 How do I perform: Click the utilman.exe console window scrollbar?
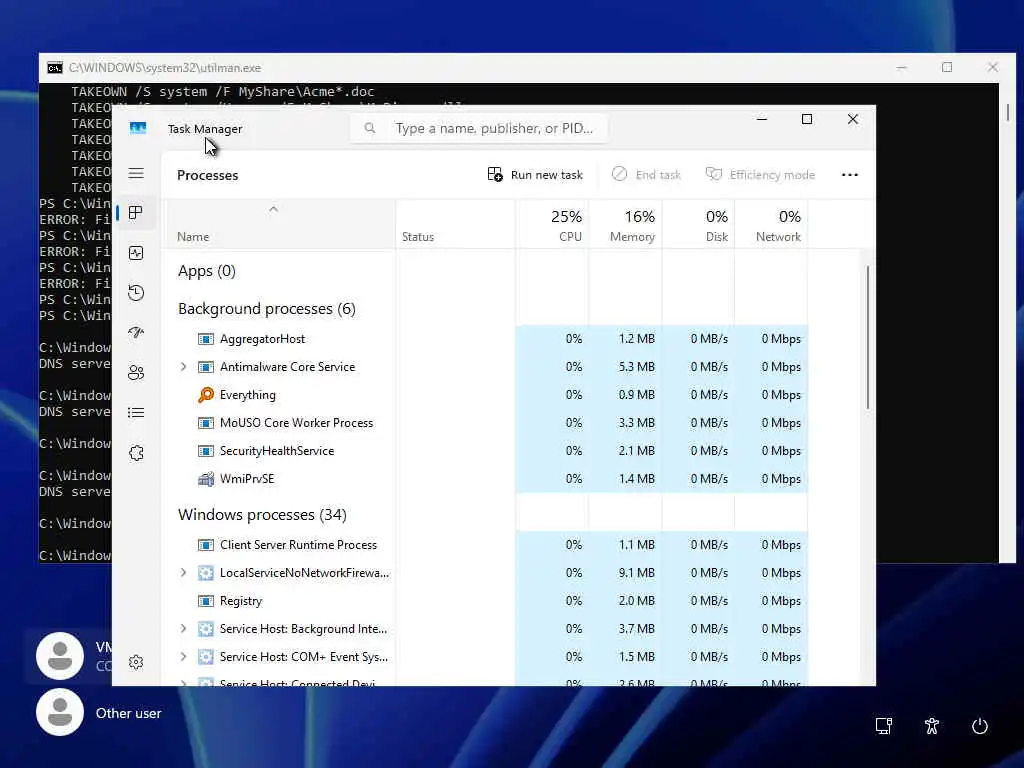(1008, 112)
